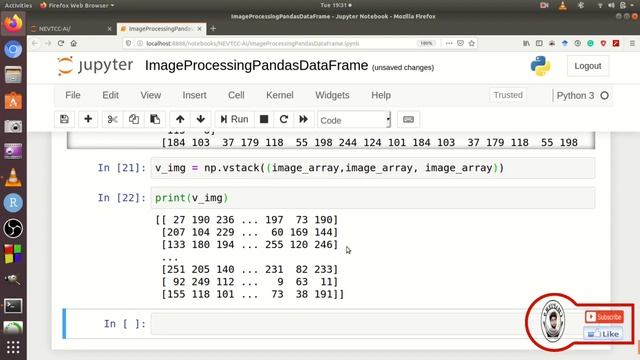Viewport: 640px width, 360px height.
Task: Open VLC media player from the dock
Action: (13, 178)
